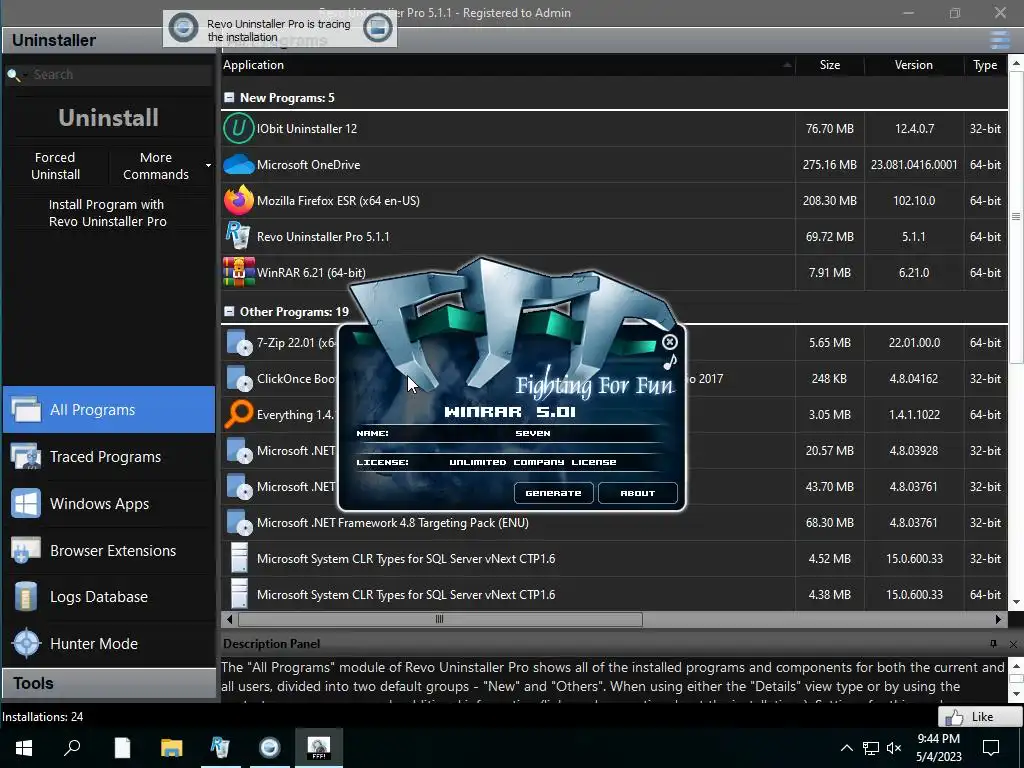Viewport: 1024px width, 768px height.
Task: Click the 23.081.0416.0001 version cell
Action: click(x=914, y=165)
